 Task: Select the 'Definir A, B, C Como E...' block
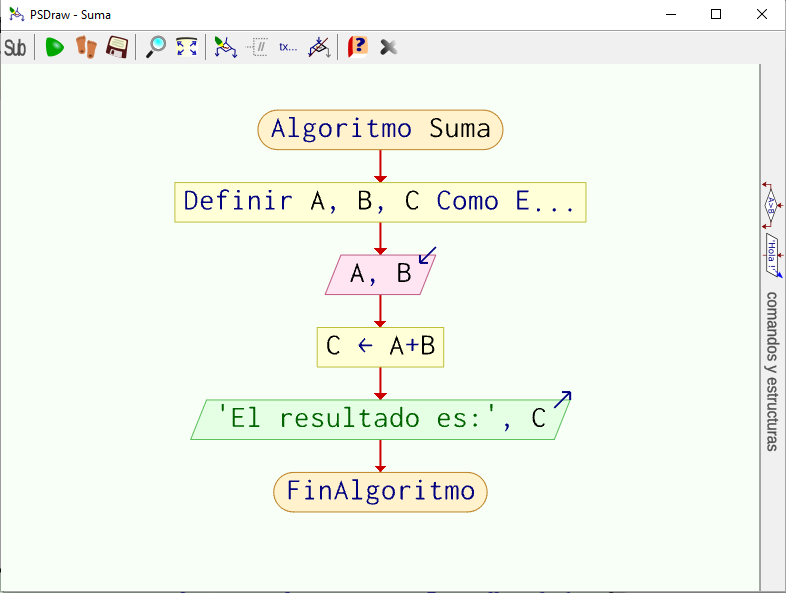(x=380, y=203)
